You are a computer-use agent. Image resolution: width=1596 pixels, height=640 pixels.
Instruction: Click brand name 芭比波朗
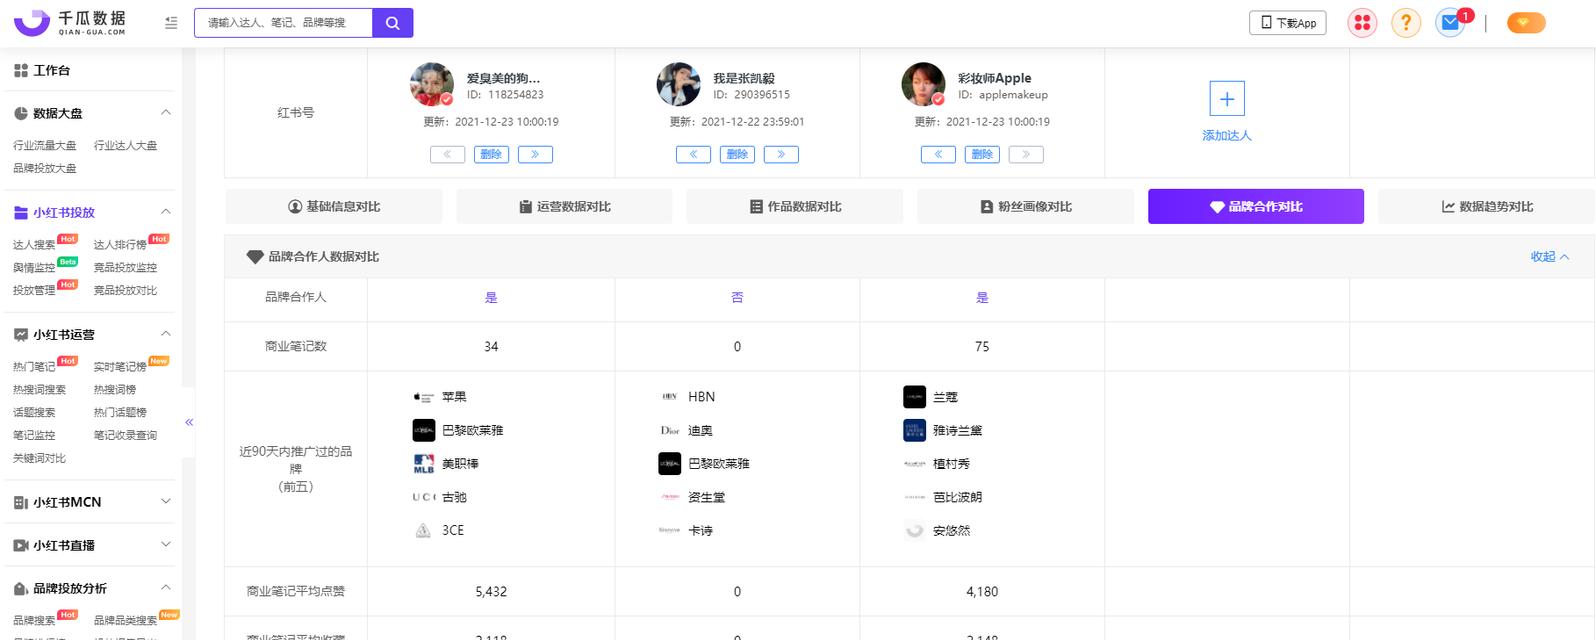[x=957, y=497]
